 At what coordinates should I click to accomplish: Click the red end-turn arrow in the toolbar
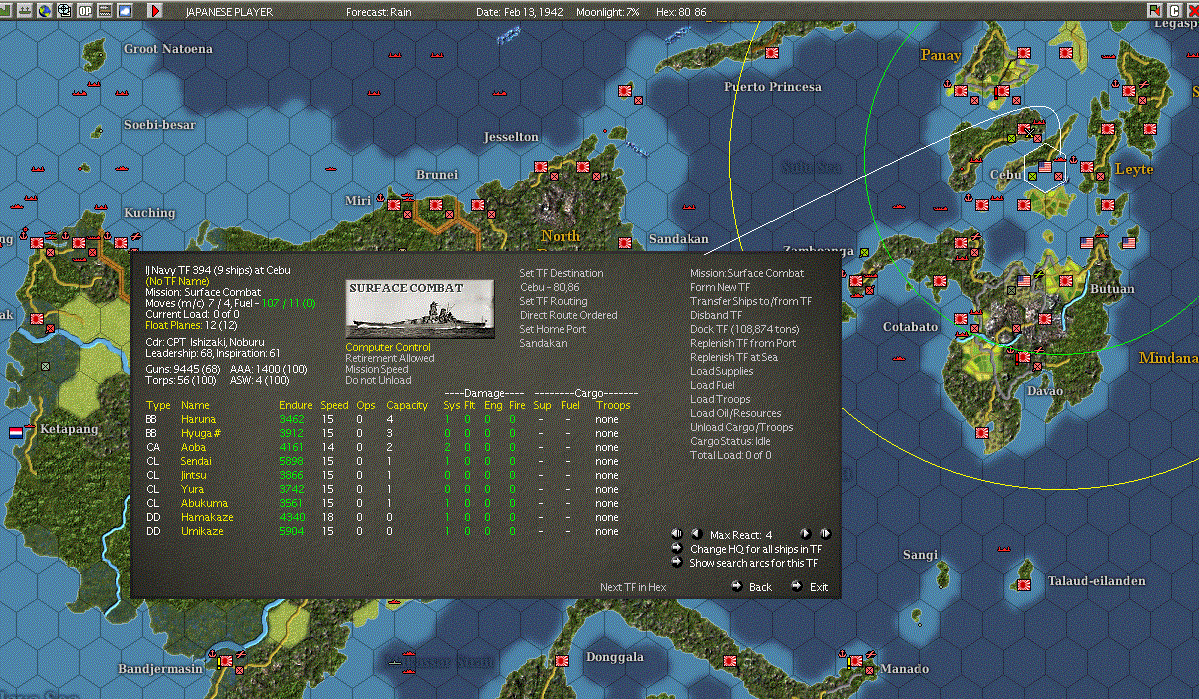click(x=155, y=11)
